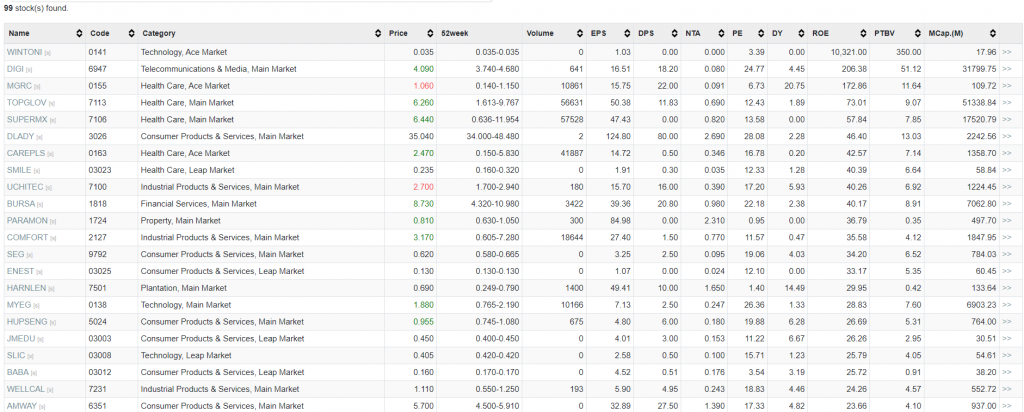The image size is (1024, 412).
Task: Open the SUPERMX stock link
Action: (x=27, y=119)
